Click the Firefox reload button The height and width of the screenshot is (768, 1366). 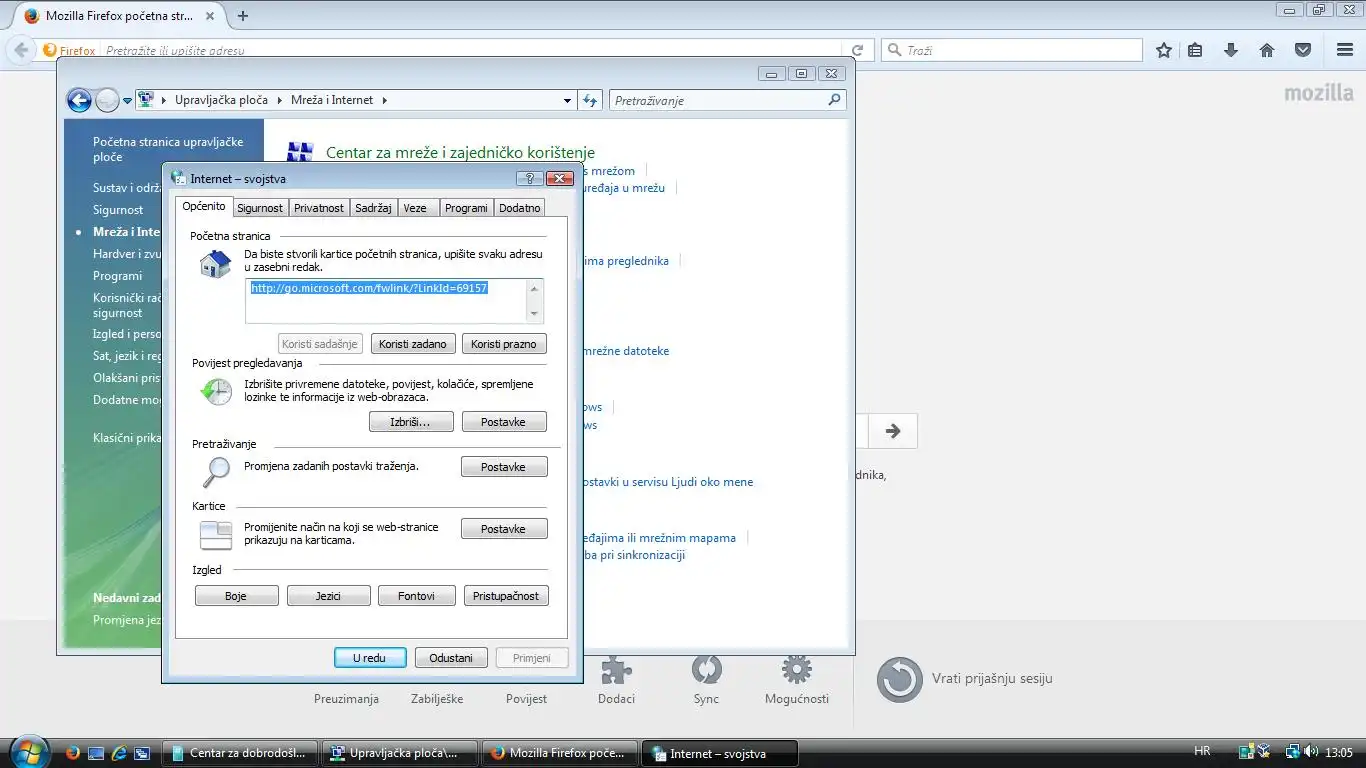(857, 50)
